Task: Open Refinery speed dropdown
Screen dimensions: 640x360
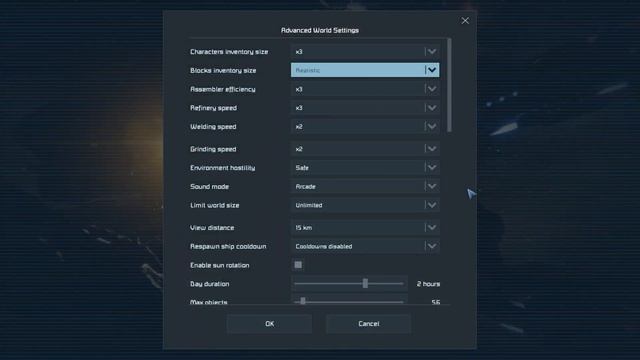Action: 365,108
